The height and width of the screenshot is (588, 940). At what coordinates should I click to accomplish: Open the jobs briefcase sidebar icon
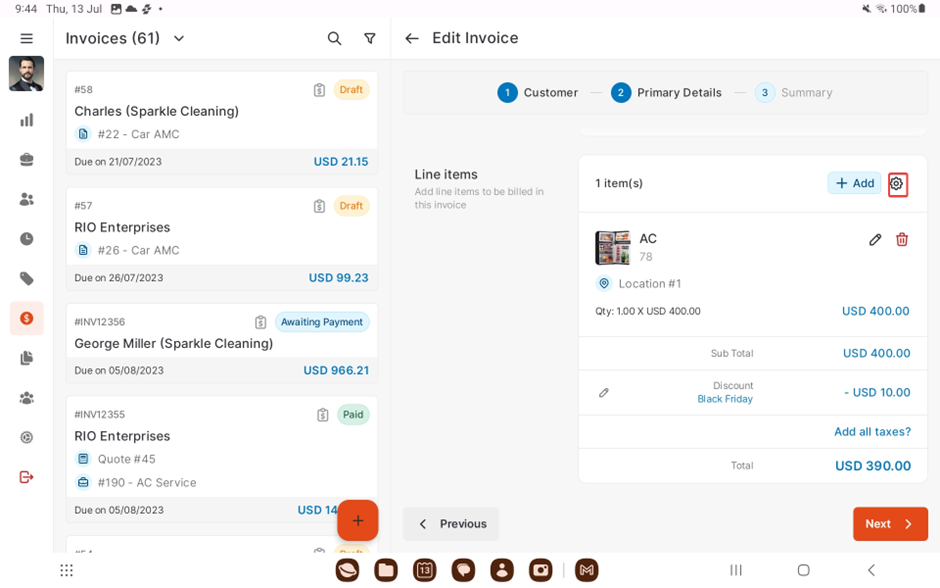pos(26,159)
